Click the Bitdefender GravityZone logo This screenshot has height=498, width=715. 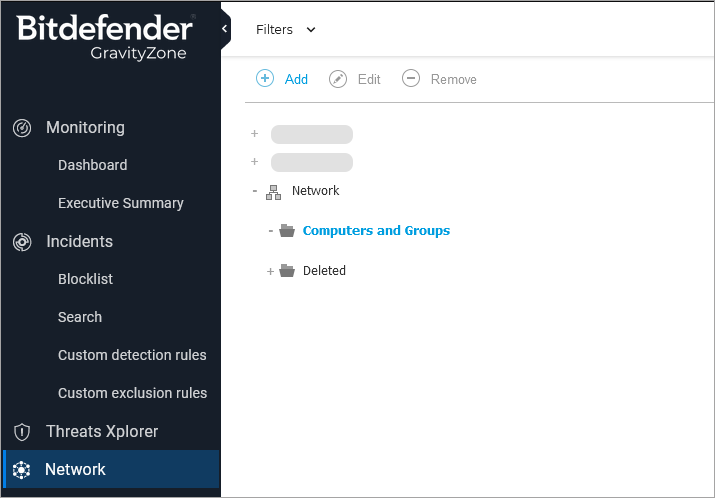(104, 37)
